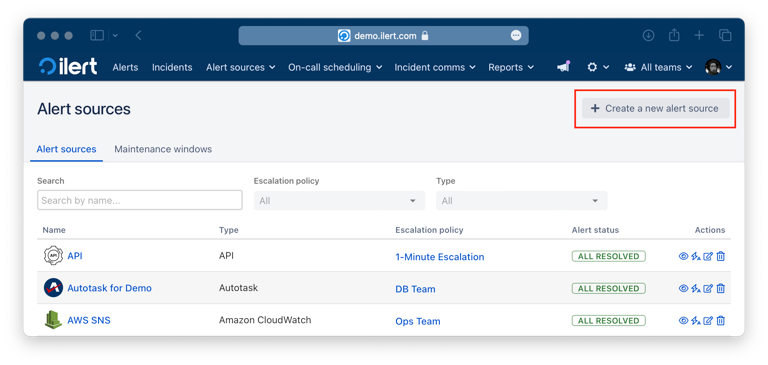Image resolution: width=768 pixels, height=365 pixels.
Task: Expand the Reports dropdown
Action: click(x=511, y=68)
